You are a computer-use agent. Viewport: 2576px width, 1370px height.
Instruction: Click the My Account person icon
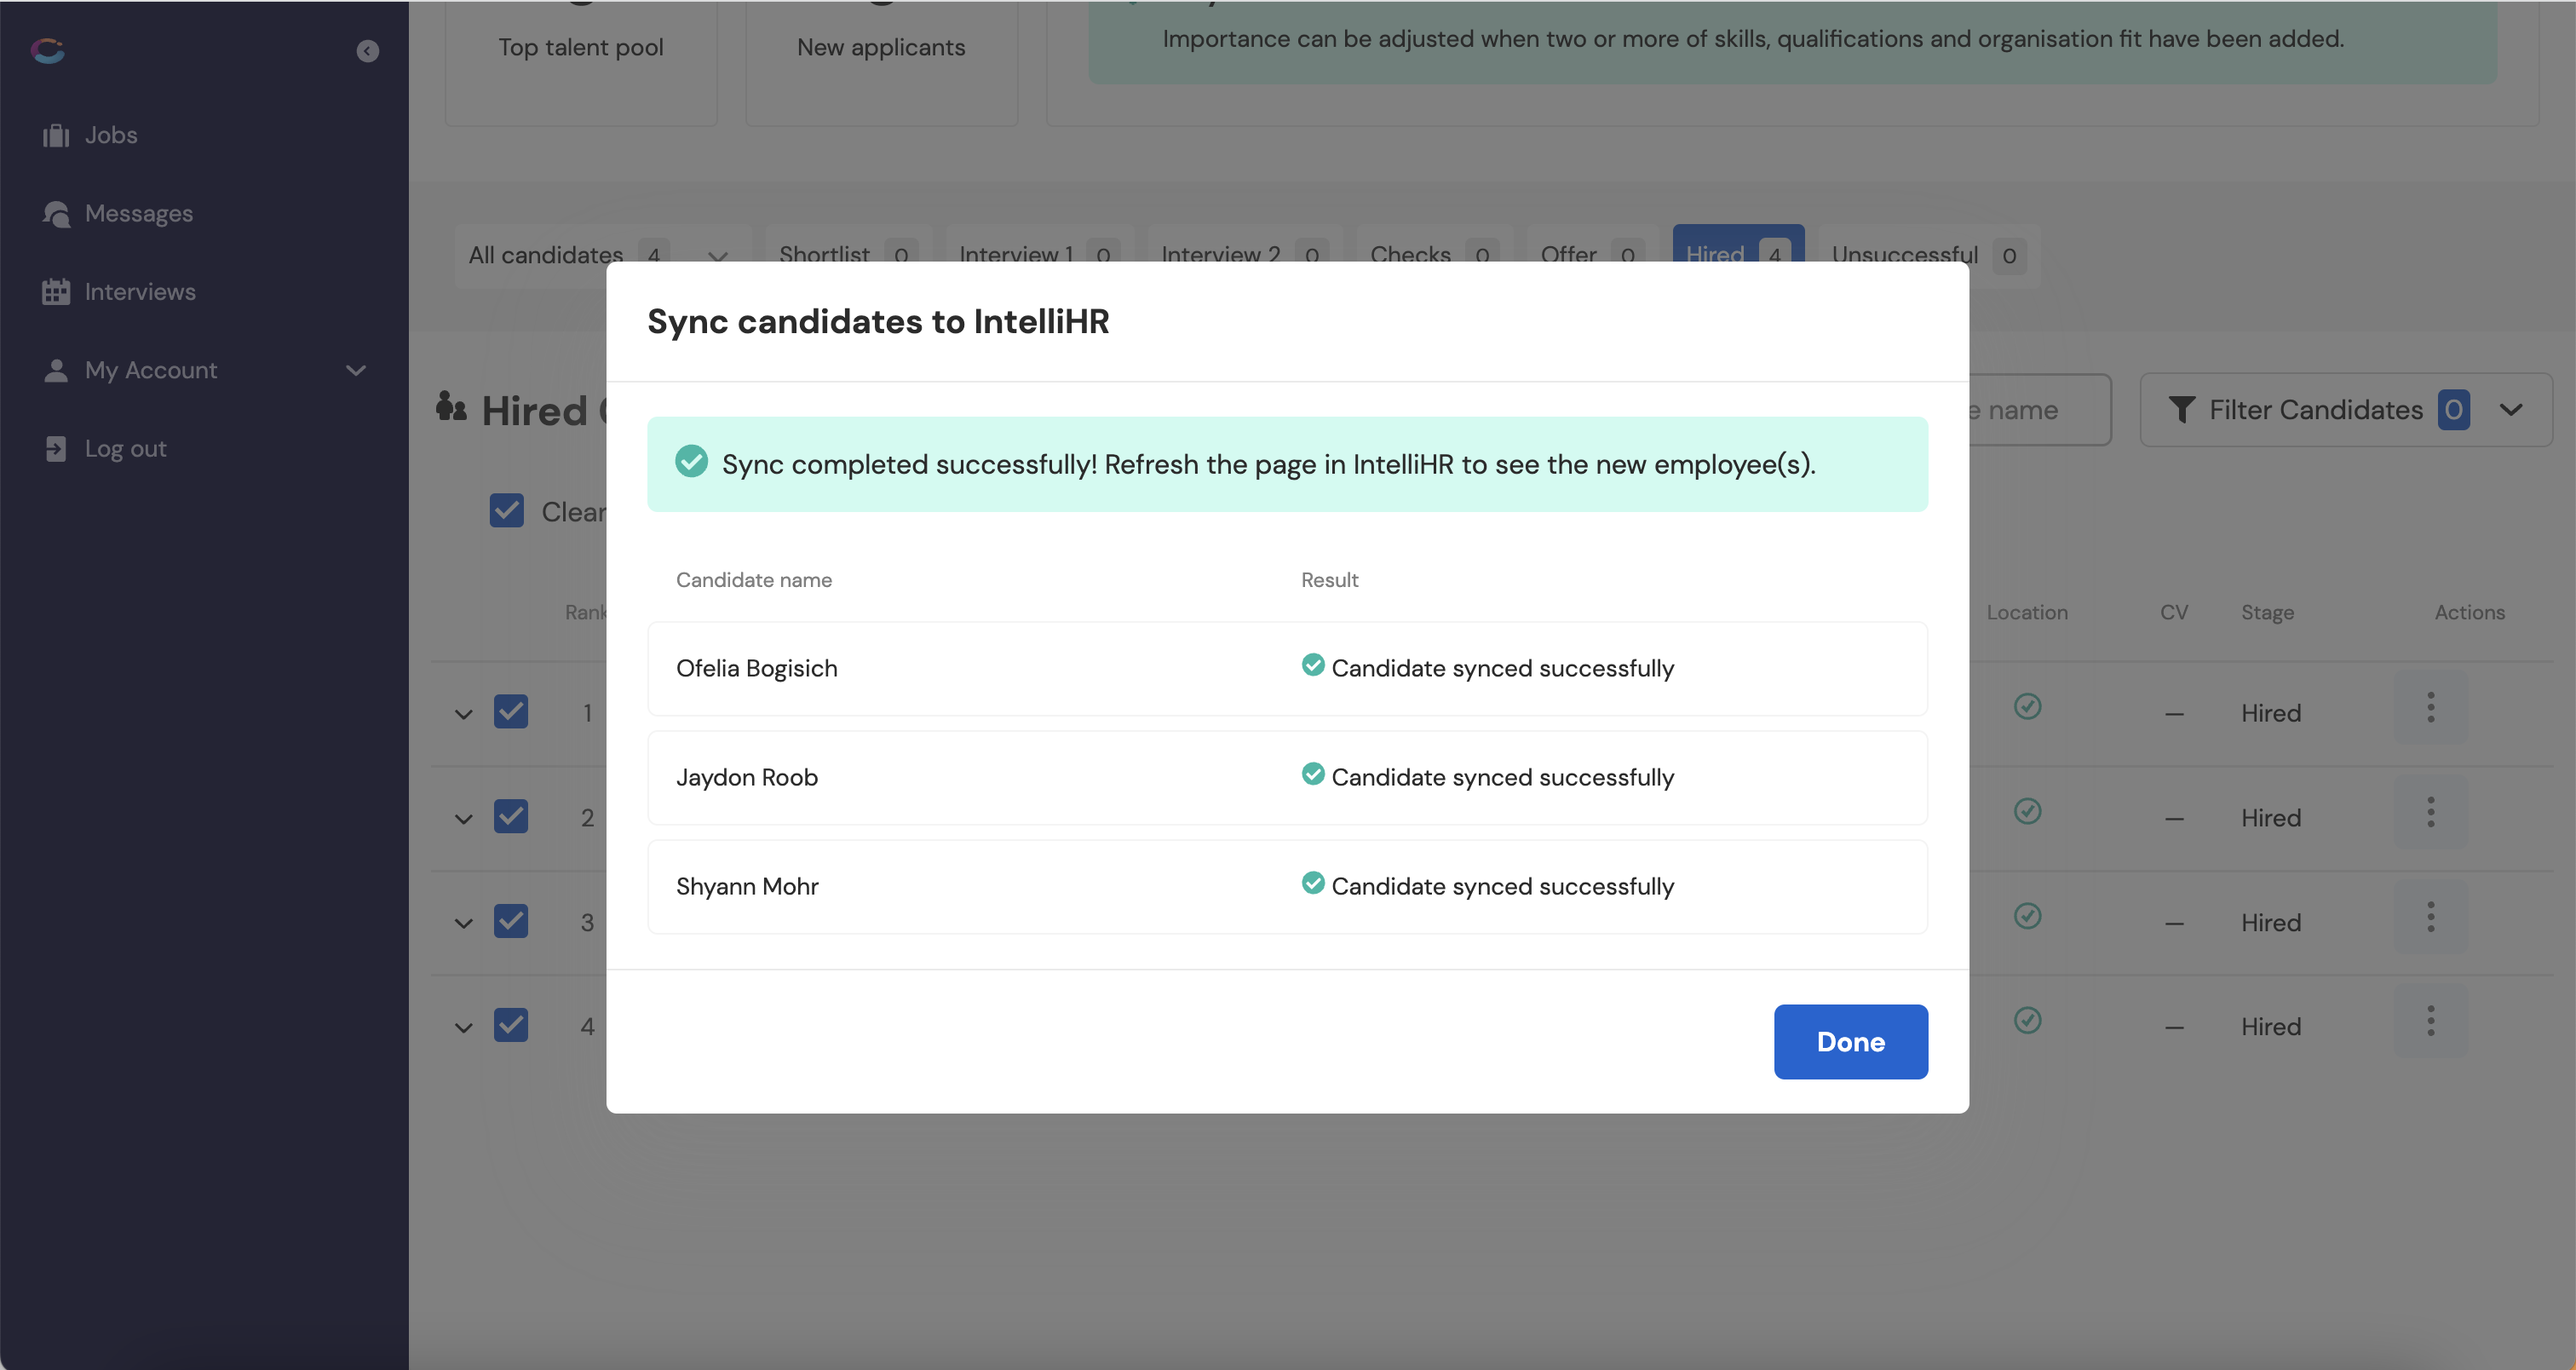coord(56,370)
